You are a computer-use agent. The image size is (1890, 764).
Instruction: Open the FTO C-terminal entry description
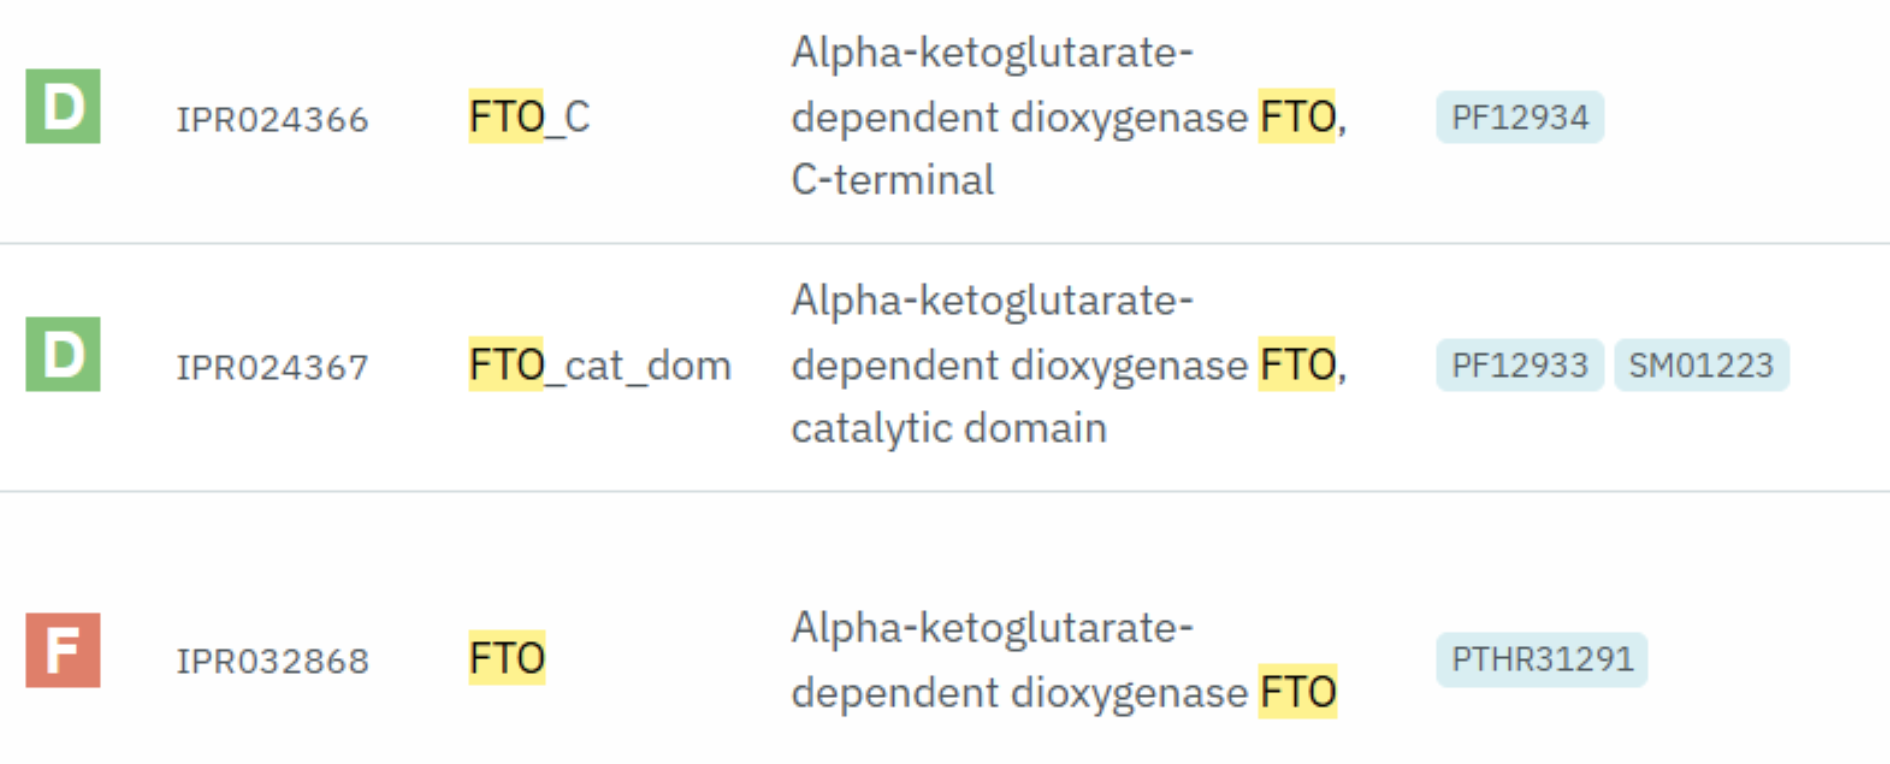[x=1069, y=116]
